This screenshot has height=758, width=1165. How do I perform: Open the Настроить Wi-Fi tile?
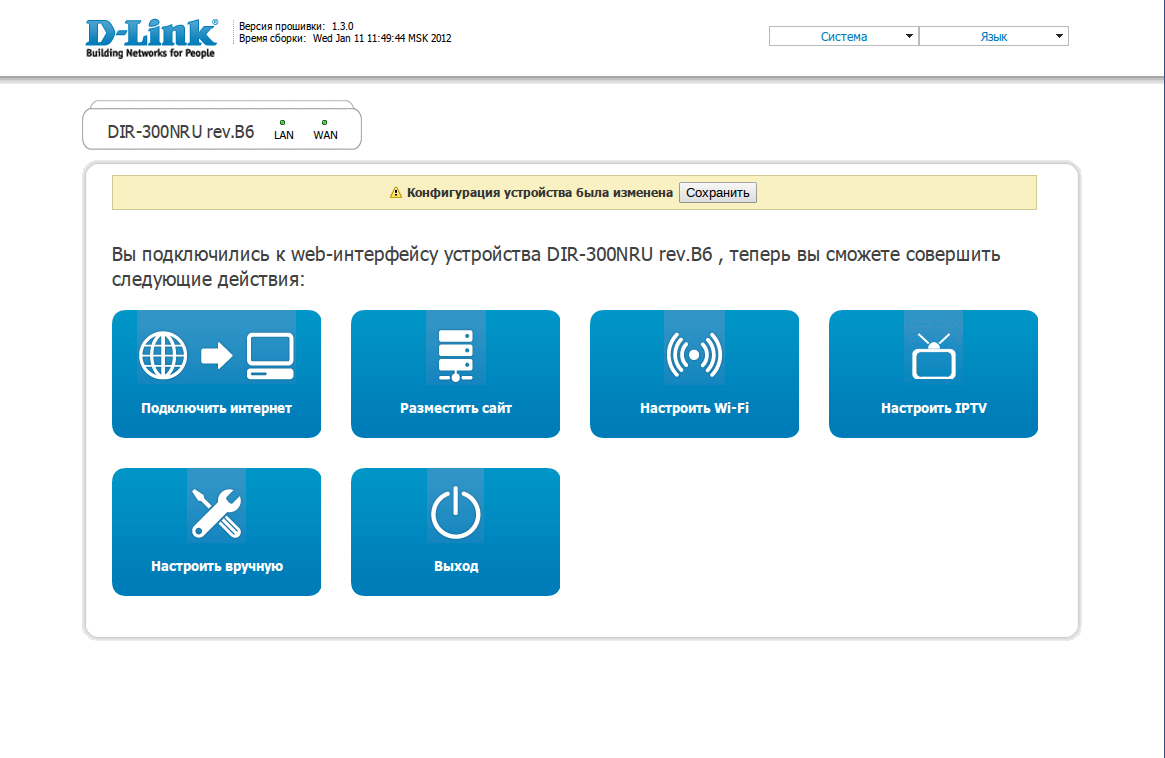click(x=695, y=374)
